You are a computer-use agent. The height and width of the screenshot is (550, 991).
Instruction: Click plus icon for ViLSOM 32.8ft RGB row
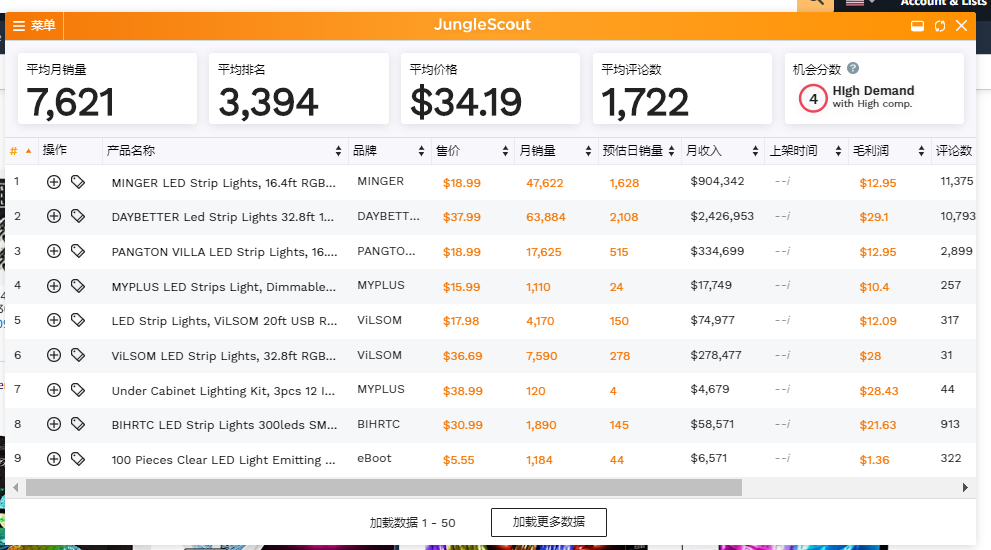[54, 355]
